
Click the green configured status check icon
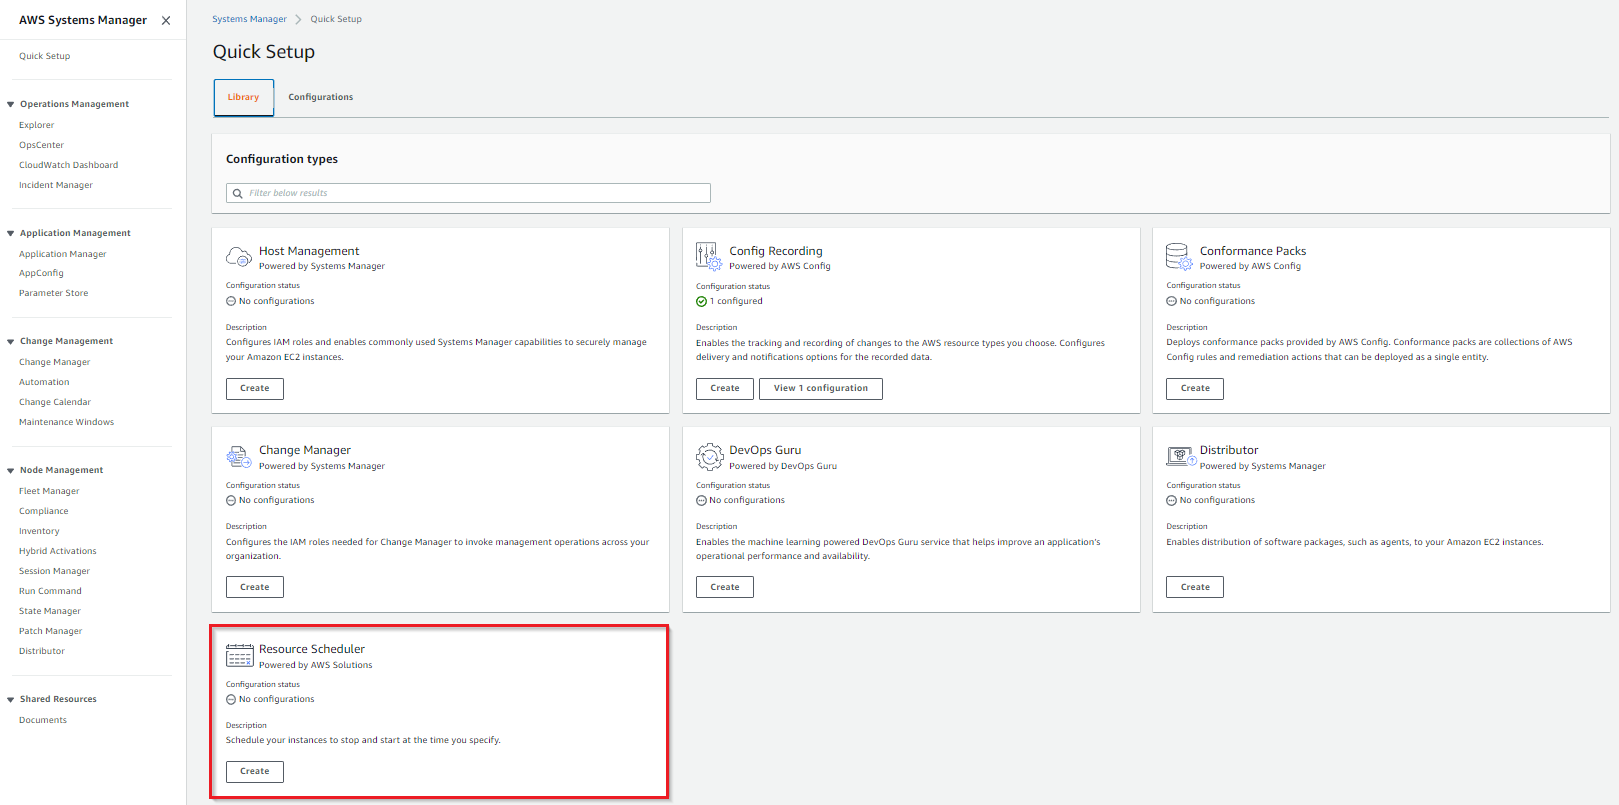tap(701, 301)
